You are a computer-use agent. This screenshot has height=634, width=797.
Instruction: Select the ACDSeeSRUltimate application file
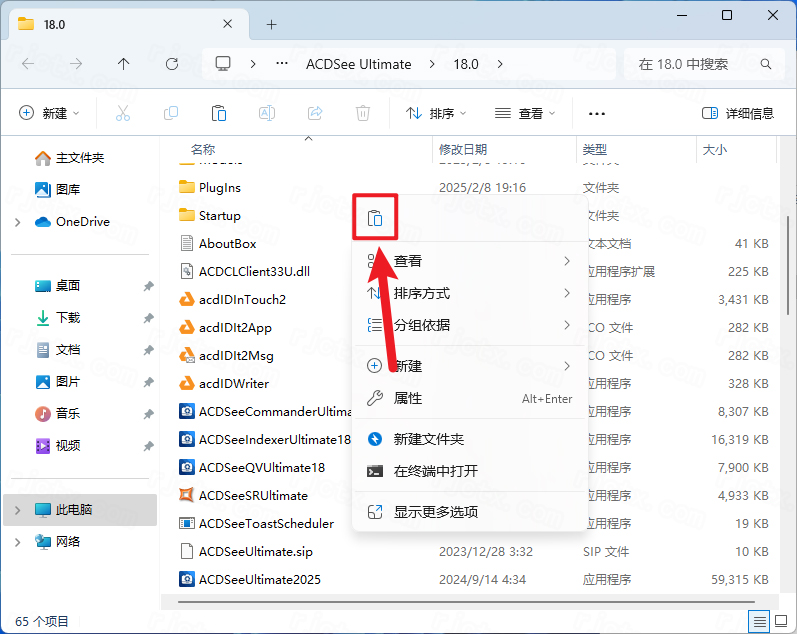[252, 495]
